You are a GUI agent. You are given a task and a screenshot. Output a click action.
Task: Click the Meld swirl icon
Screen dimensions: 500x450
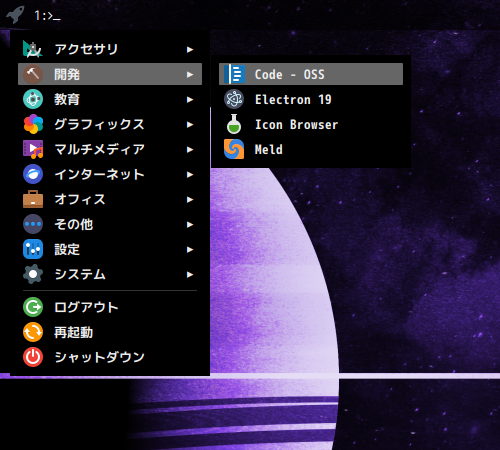tap(234, 149)
